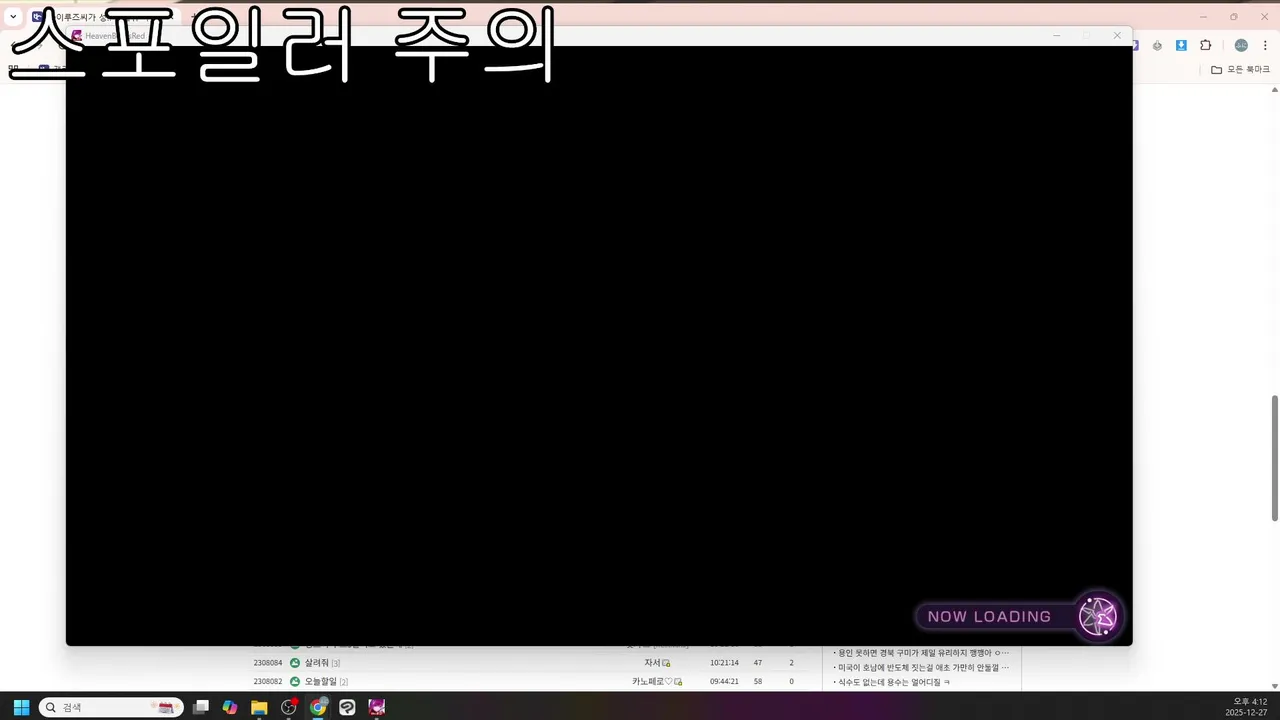Close the Heaven Burns Red game window
Viewport: 1280px width, 720px height.
coord(1117,36)
